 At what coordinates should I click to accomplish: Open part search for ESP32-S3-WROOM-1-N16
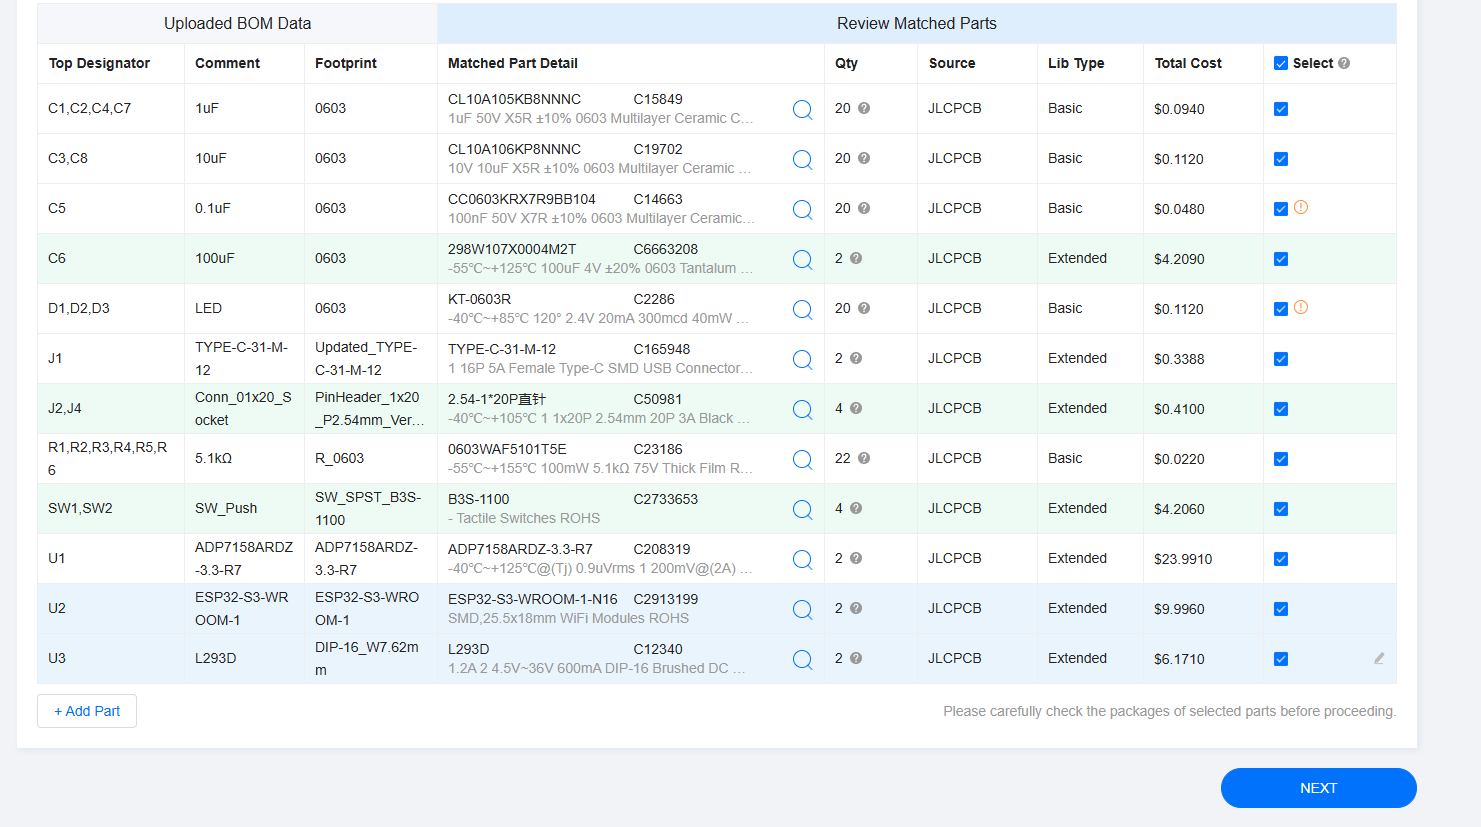(802, 609)
